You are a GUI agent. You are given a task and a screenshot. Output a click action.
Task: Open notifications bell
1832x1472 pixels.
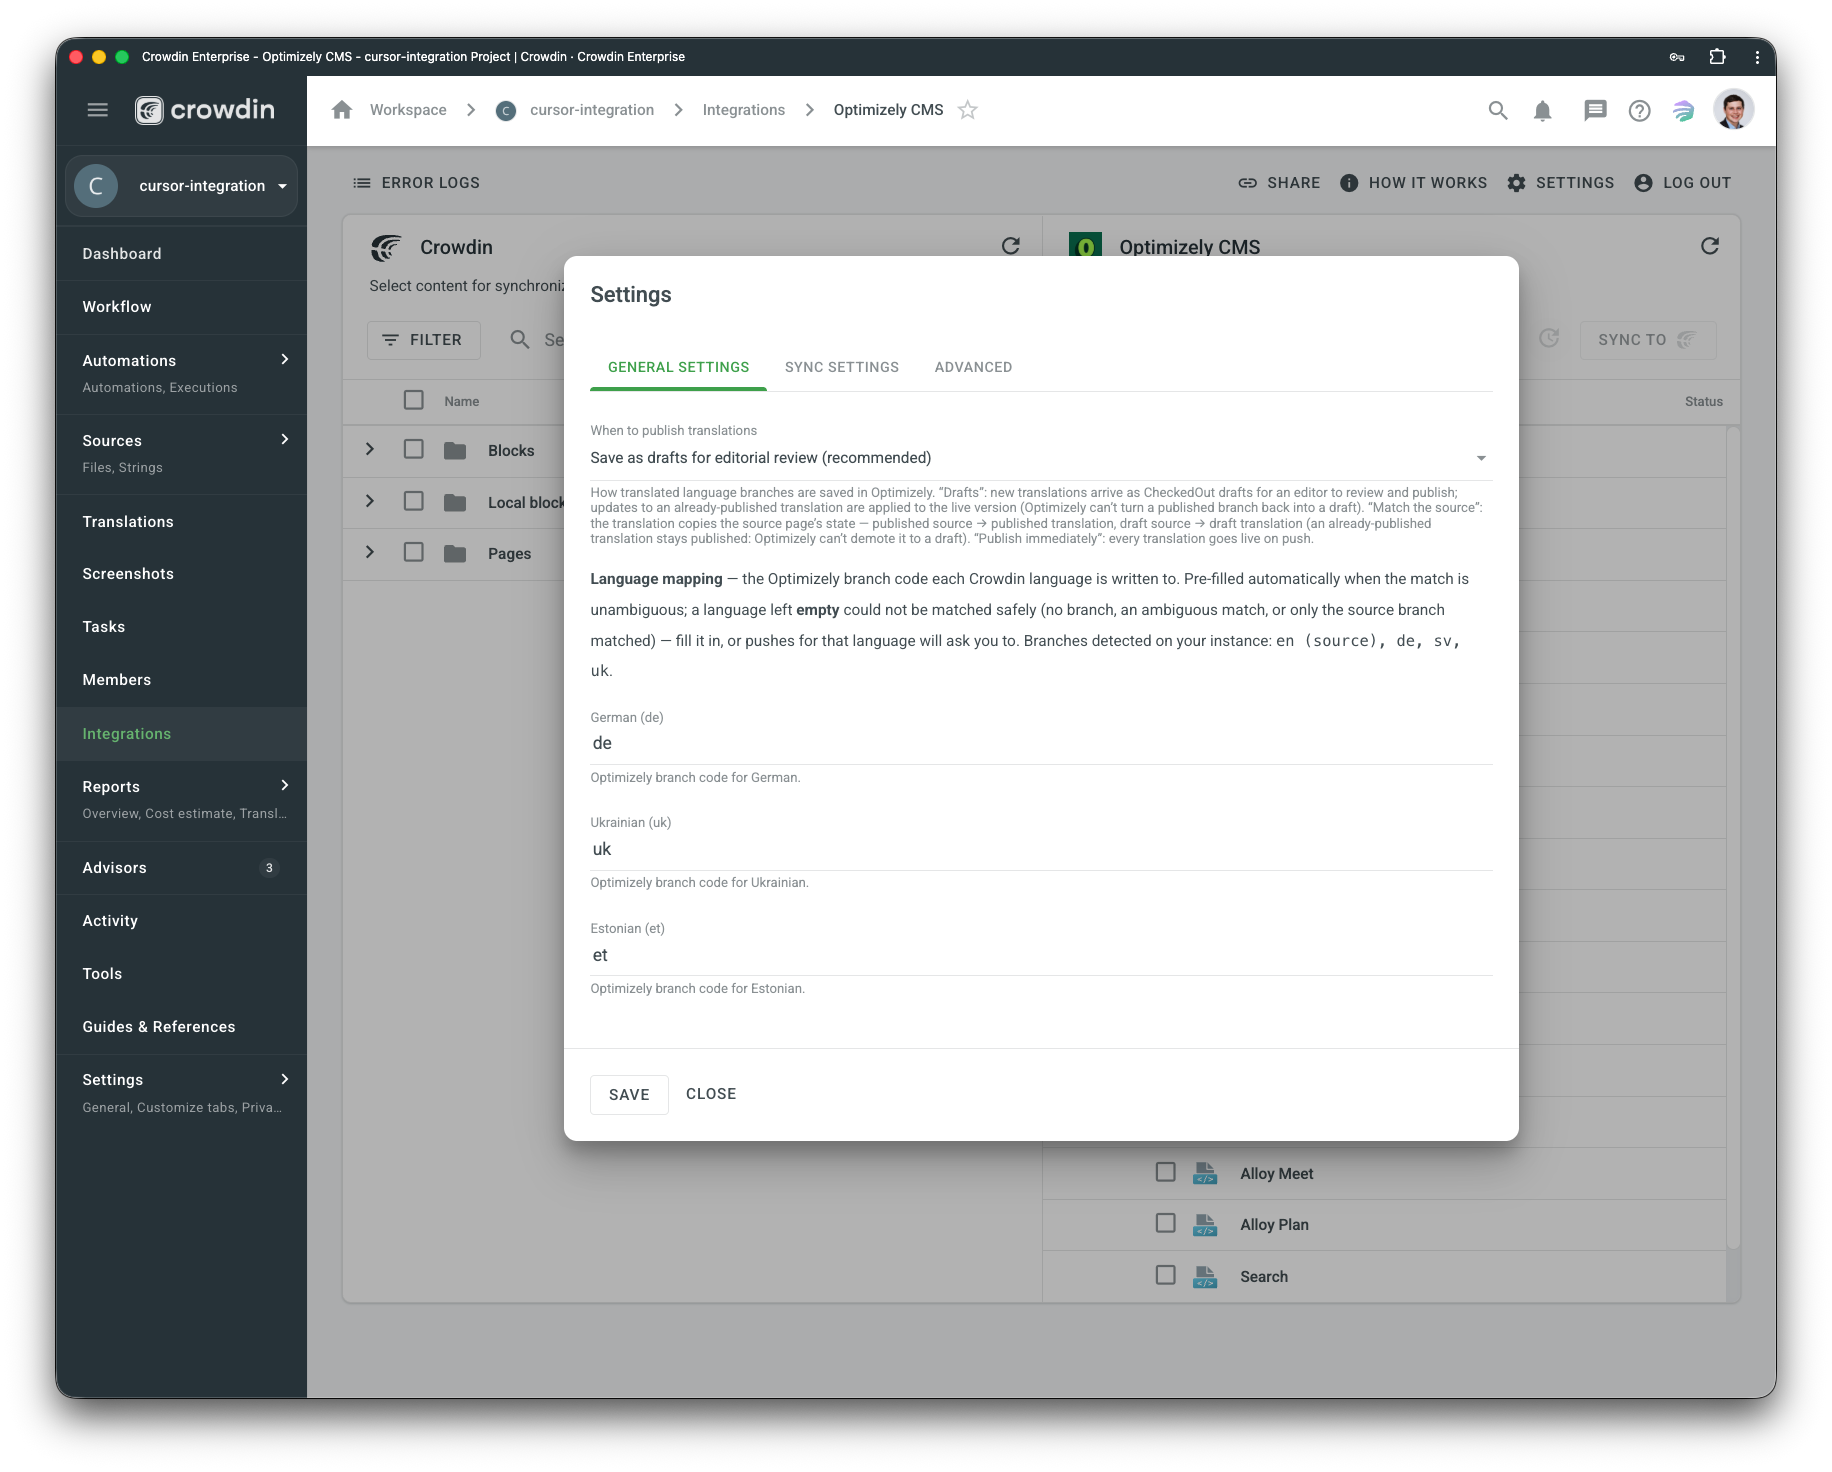pyautogui.click(x=1543, y=111)
